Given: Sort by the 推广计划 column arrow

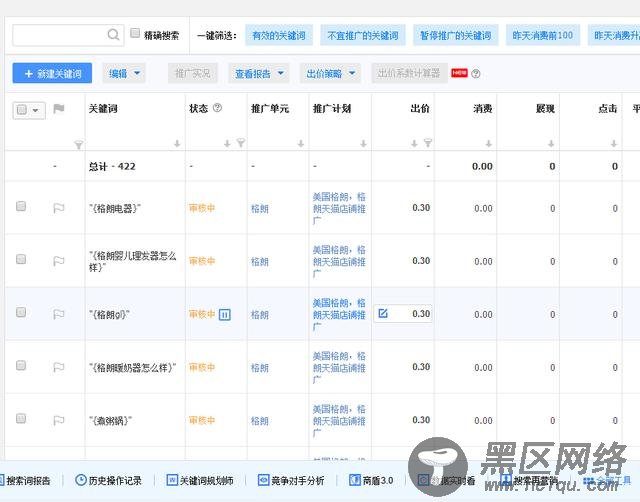Looking at the screenshot, I should pyautogui.click(x=363, y=144).
